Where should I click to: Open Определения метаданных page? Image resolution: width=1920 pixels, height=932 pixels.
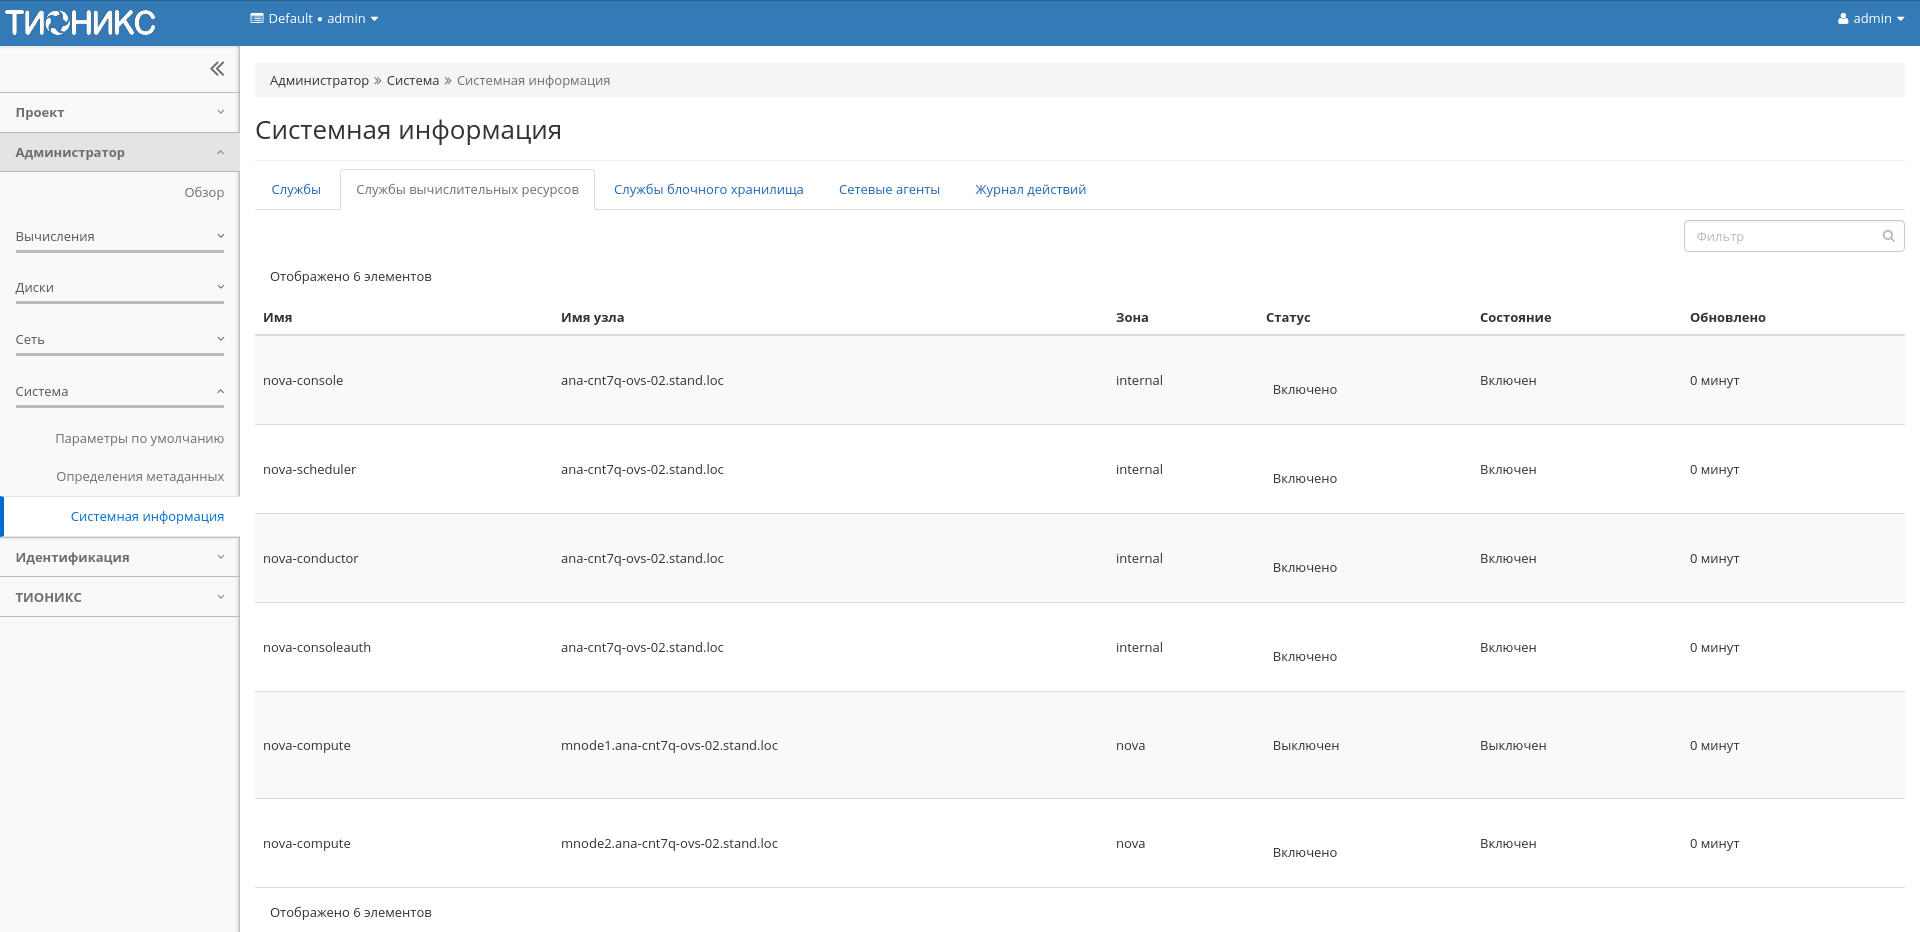pyautogui.click(x=140, y=477)
